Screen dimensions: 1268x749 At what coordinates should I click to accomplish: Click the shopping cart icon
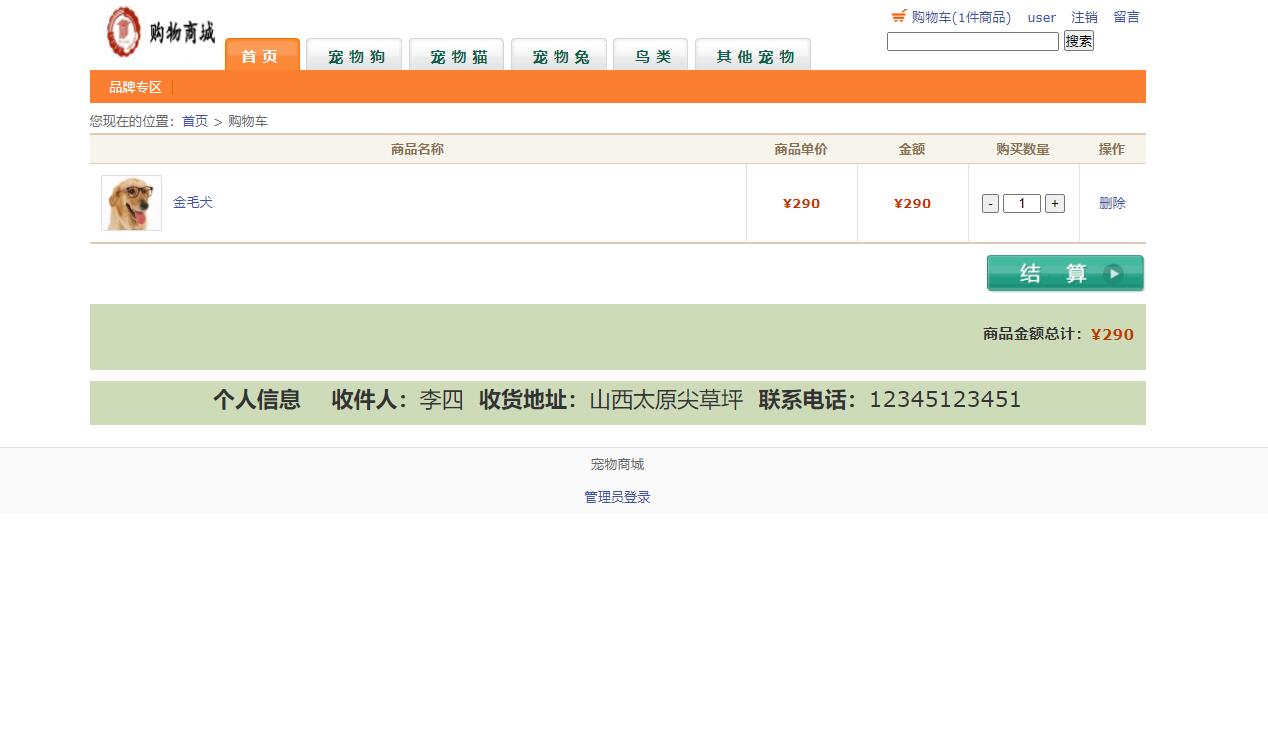tap(897, 16)
